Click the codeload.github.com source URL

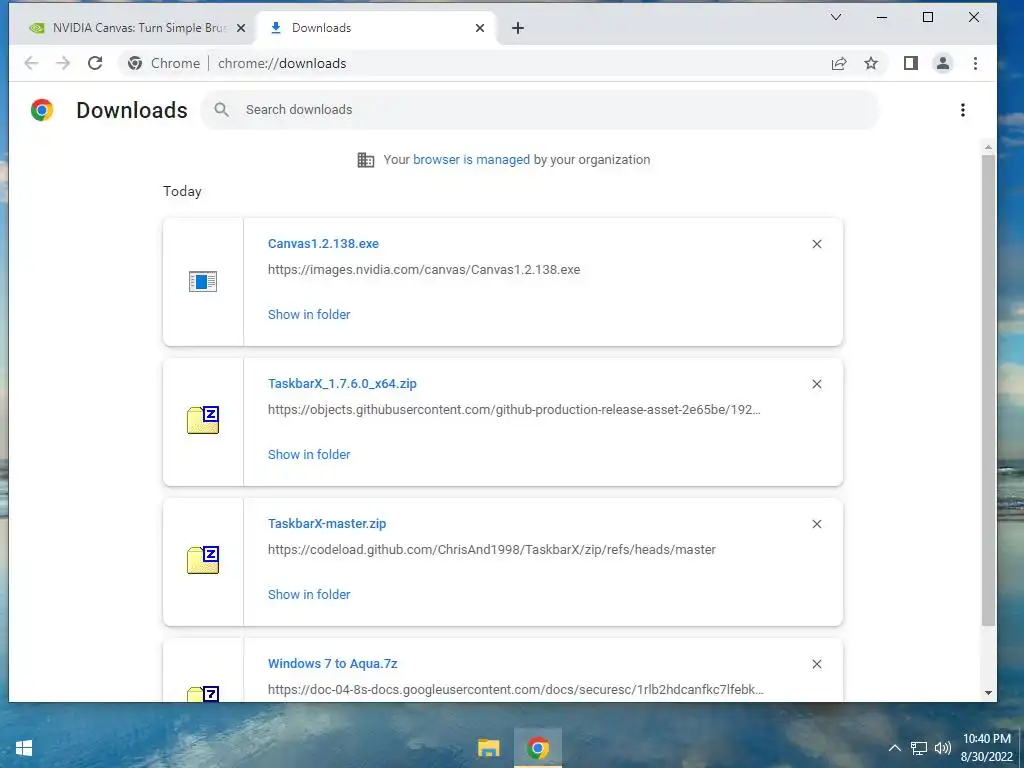492,550
